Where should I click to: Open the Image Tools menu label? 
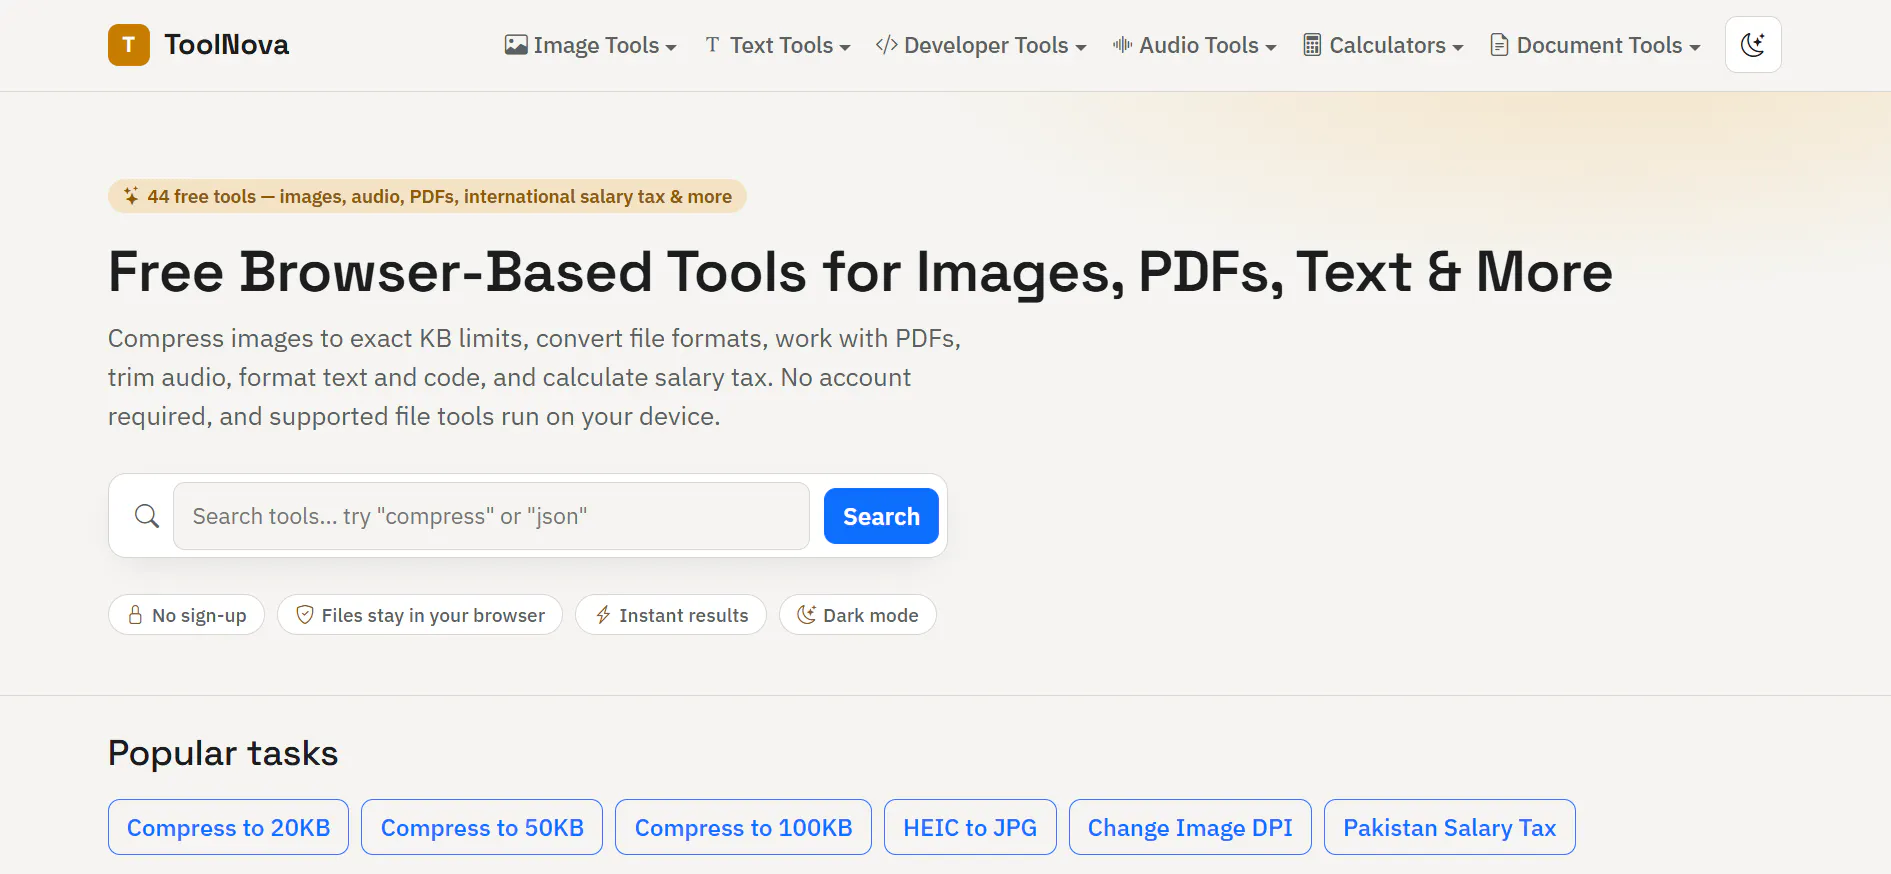coord(596,45)
